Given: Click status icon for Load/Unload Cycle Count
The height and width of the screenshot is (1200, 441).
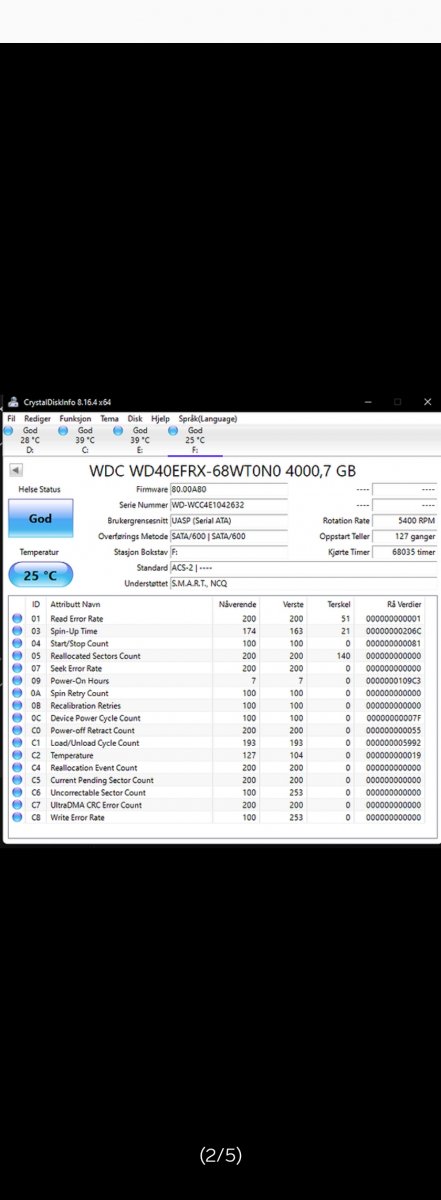Looking at the screenshot, I should pos(17,743).
